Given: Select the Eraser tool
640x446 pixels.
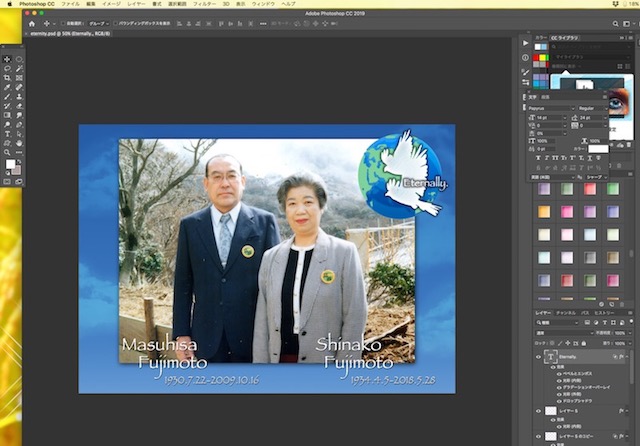Looking at the screenshot, I should click(x=19, y=106).
